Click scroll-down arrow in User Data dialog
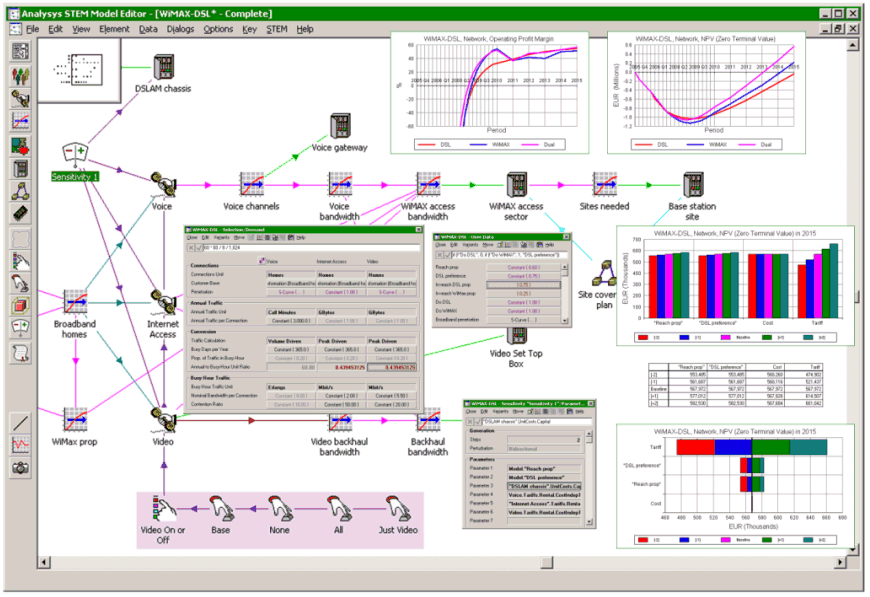Image resolution: width=870 pixels, height=597 pixels. click(565, 321)
